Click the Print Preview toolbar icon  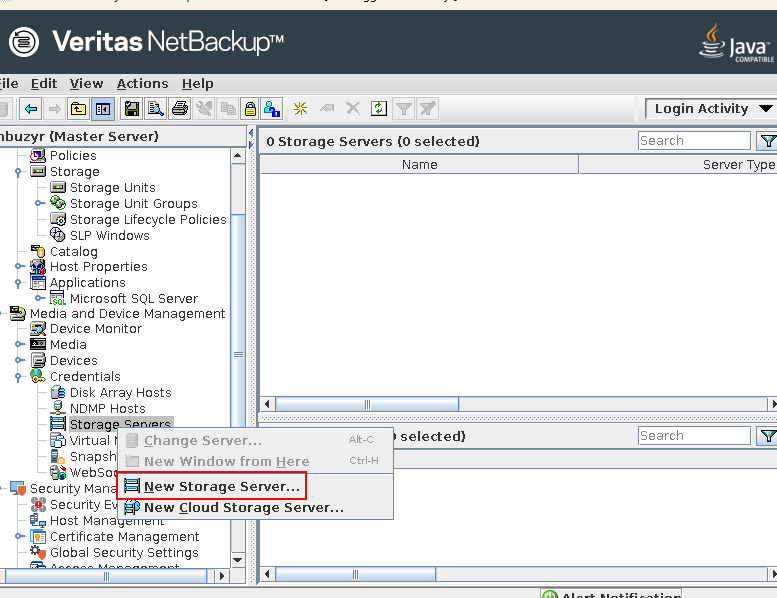coord(156,109)
